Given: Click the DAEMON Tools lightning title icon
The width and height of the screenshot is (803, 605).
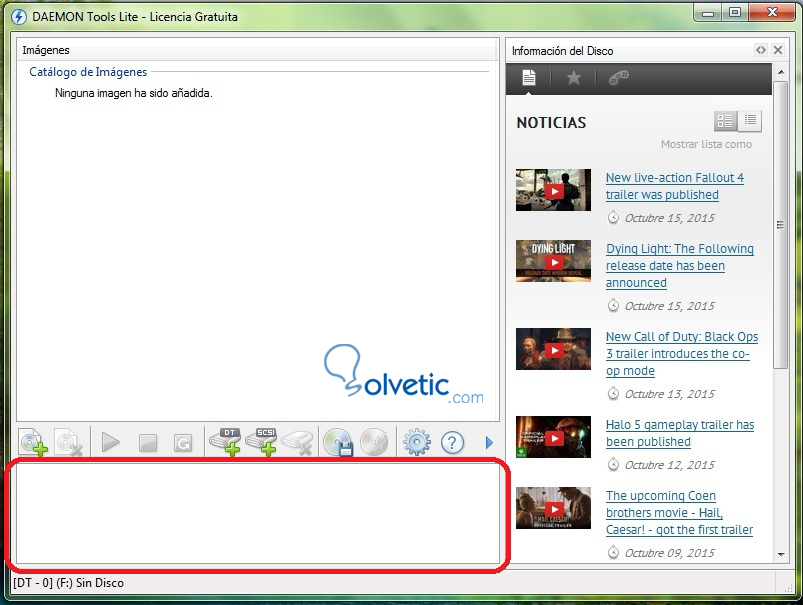Looking at the screenshot, I should (x=19, y=17).
